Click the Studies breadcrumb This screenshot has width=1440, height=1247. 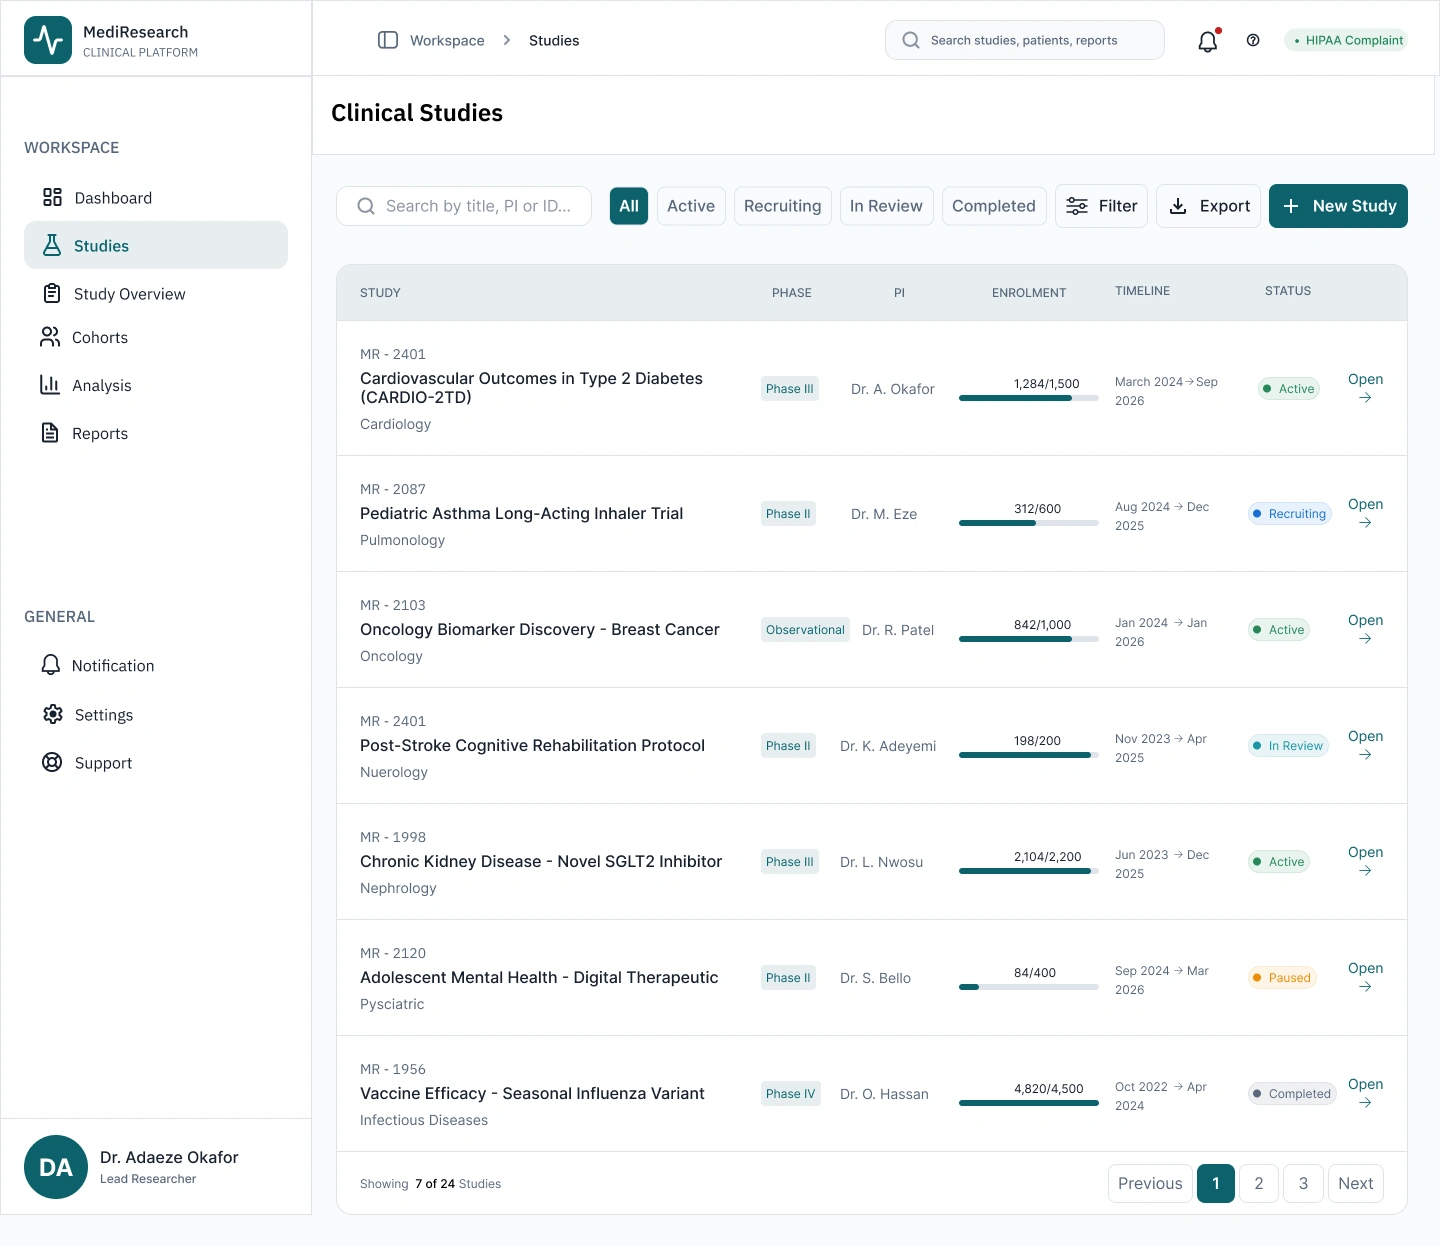click(554, 40)
